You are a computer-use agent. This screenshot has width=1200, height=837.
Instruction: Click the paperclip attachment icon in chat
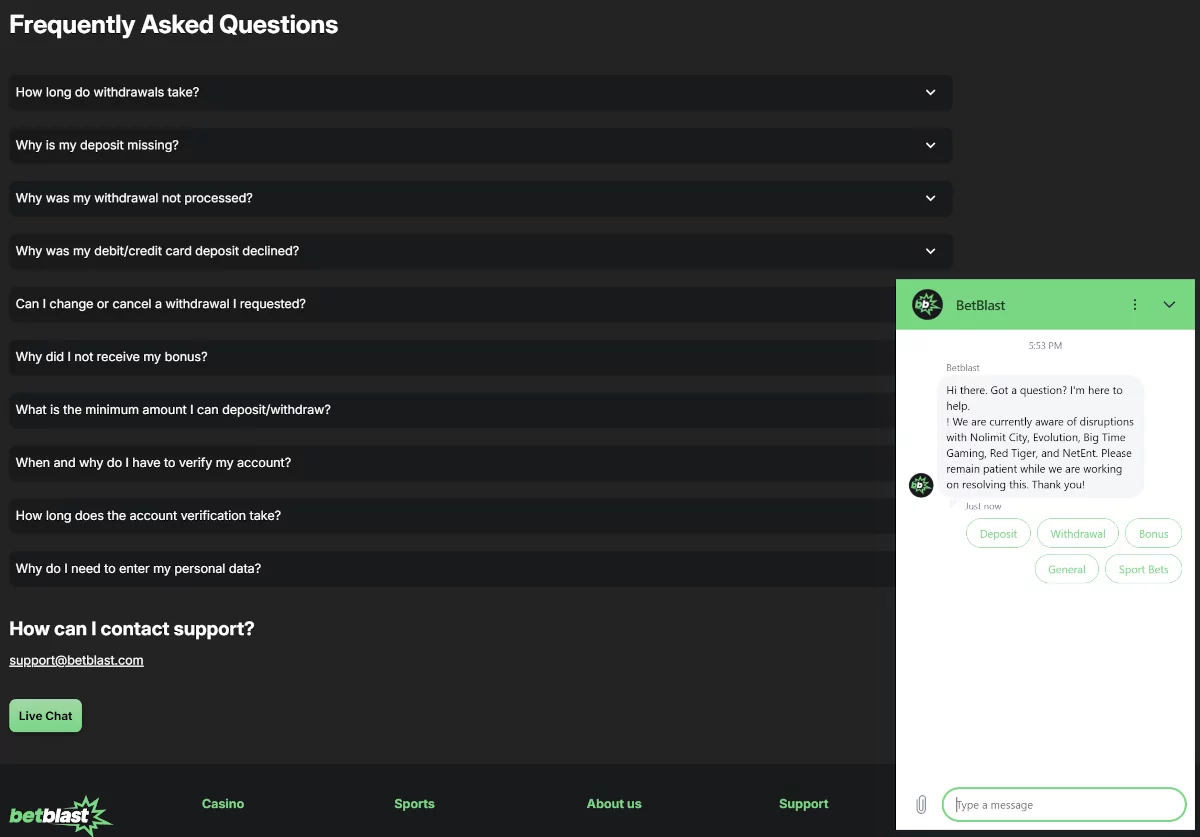(x=921, y=805)
